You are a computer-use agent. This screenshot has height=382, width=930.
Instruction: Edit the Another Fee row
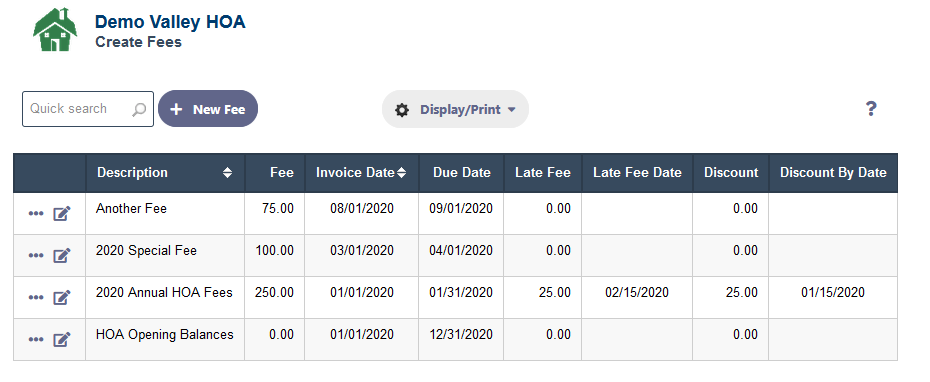pyautogui.click(x=62, y=214)
